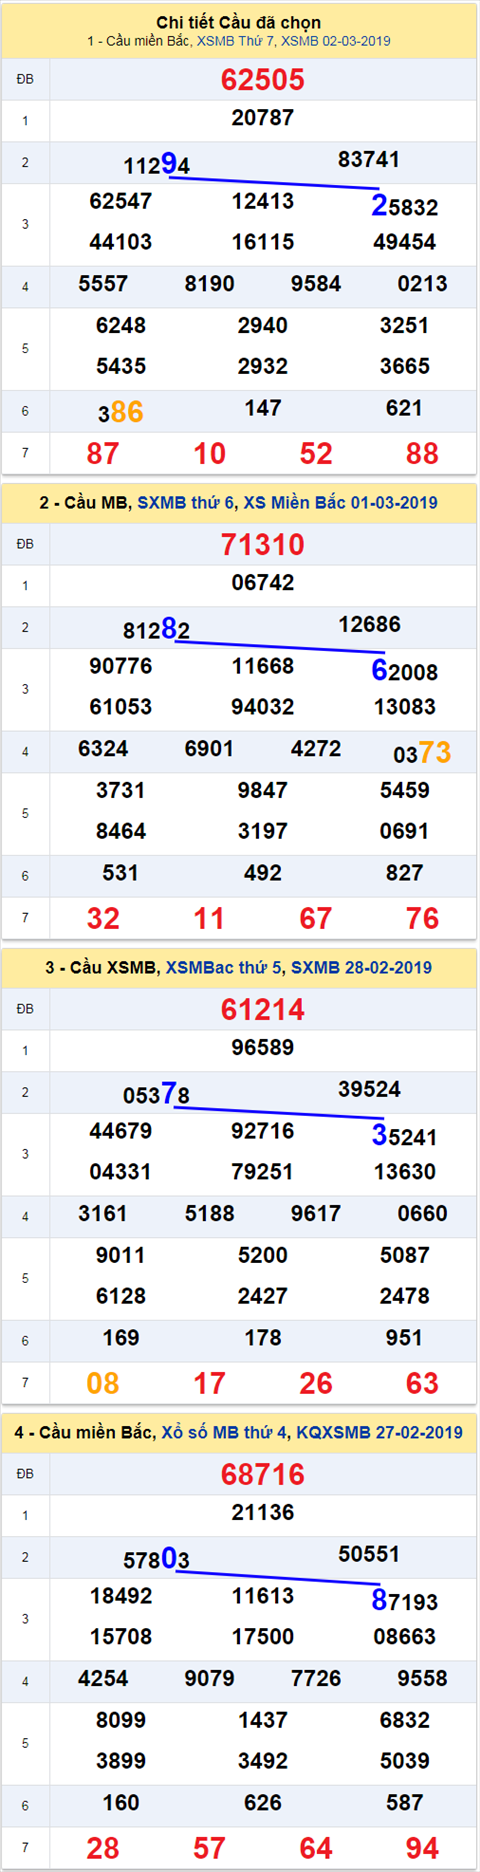Click the number 87193

tap(405, 1601)
